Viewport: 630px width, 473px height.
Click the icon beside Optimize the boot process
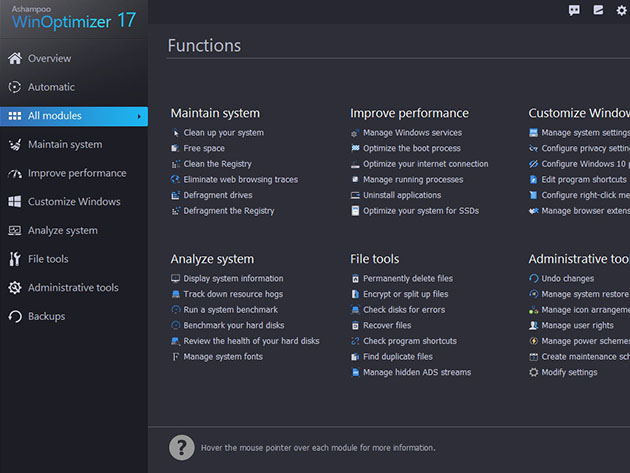[x=355, y=148]
